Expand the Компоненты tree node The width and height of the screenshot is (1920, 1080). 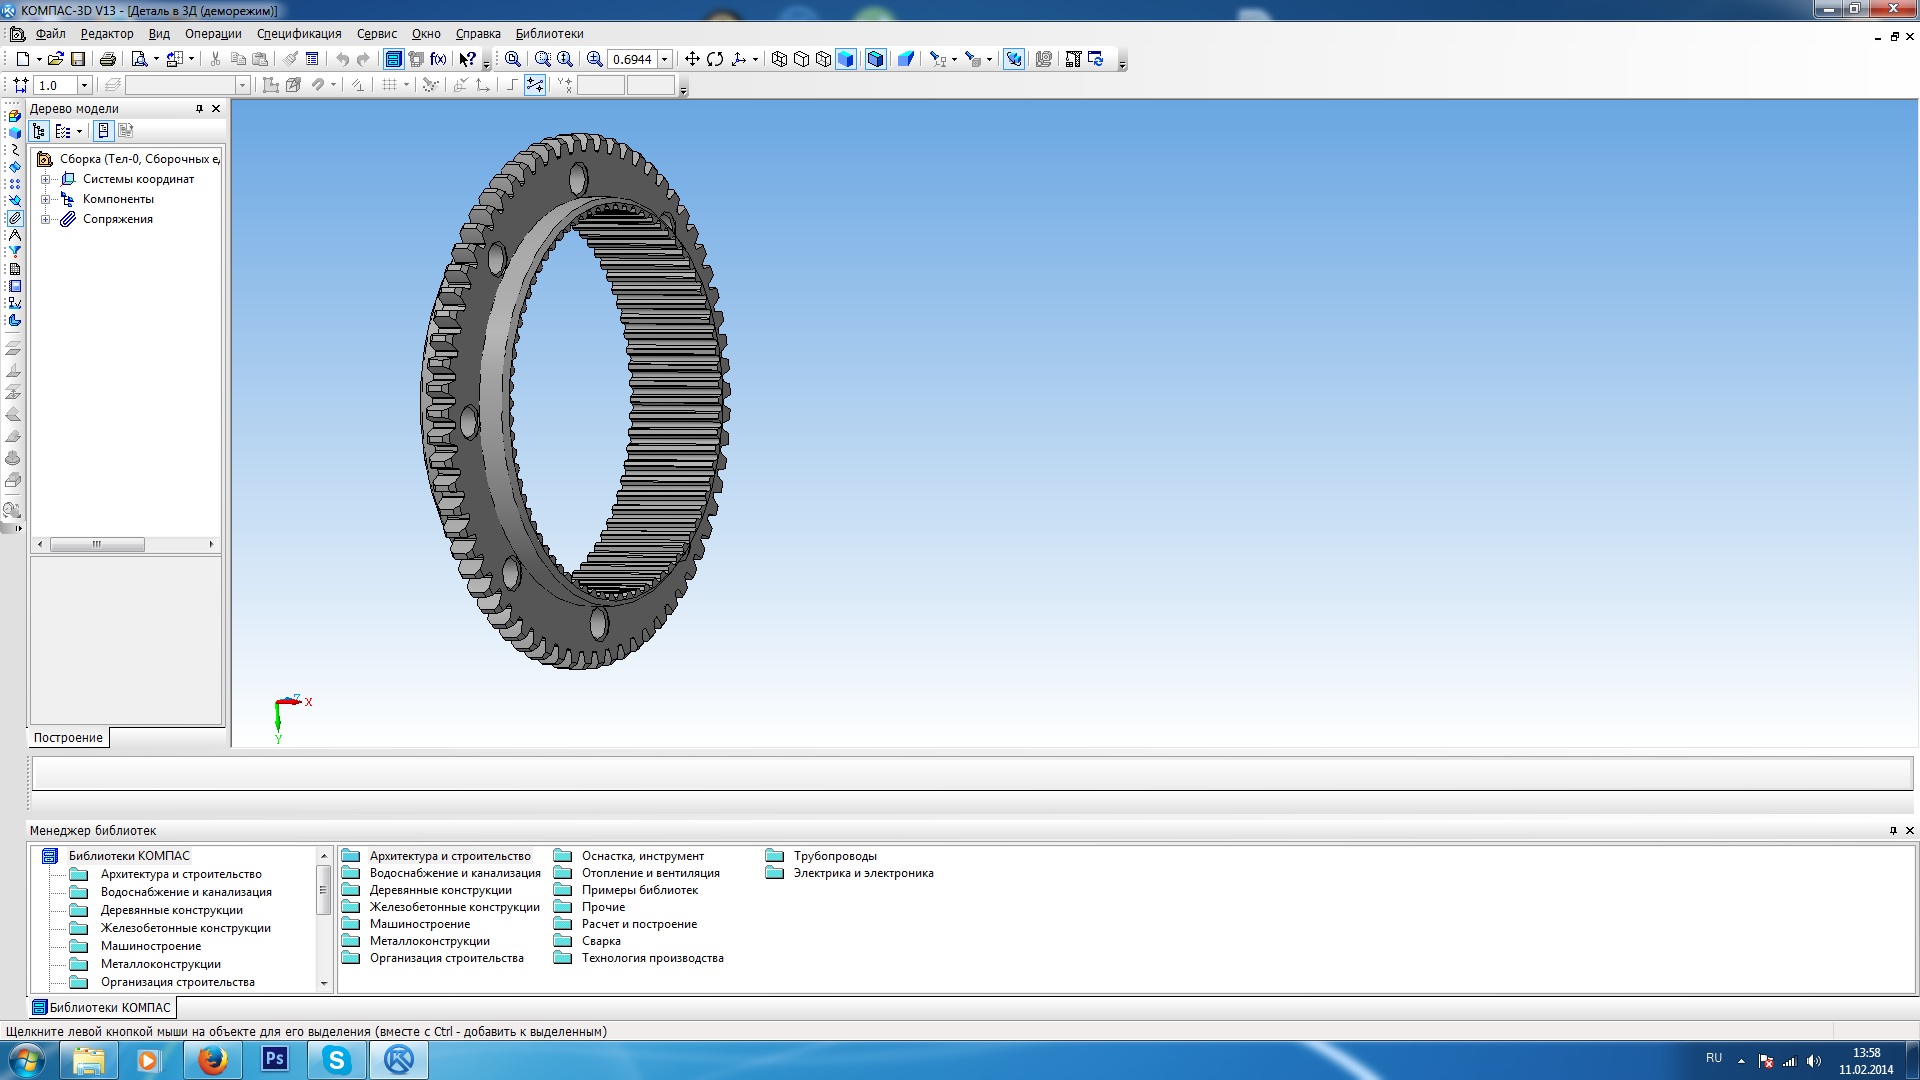click(x=45, y=199)
